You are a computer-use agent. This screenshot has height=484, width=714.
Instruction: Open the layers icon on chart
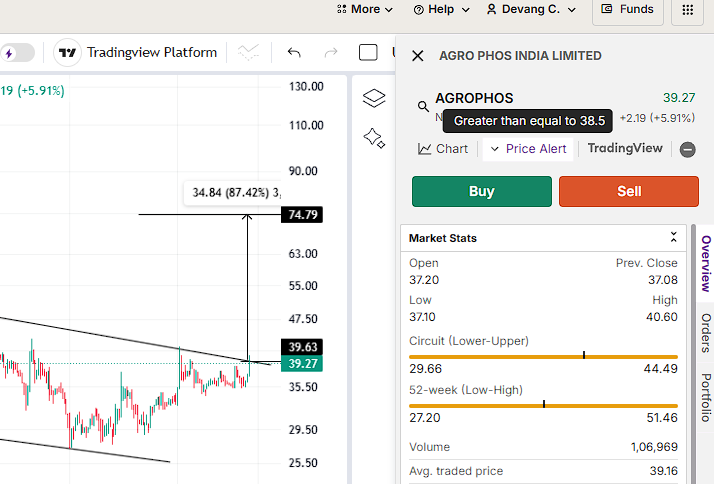point(374,98)
